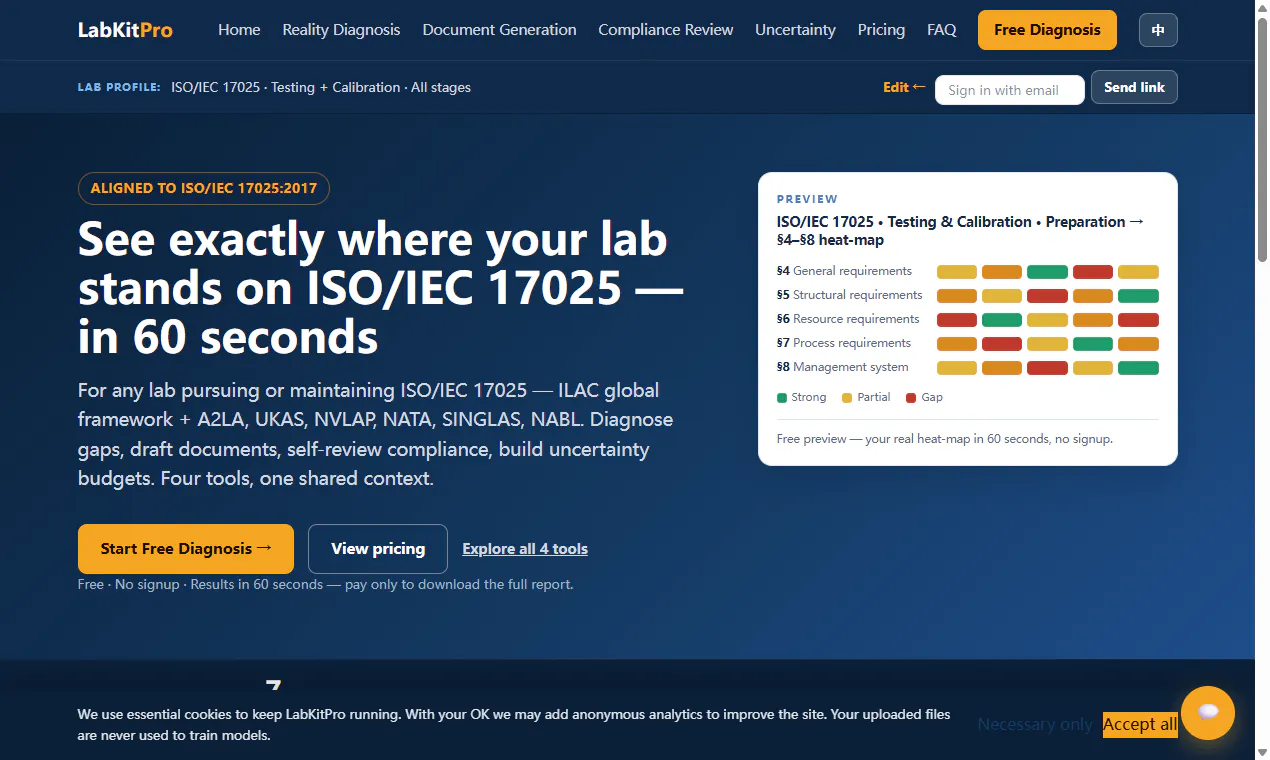Click View pricing button
Image resolution: width=1270 pixels, height=760 pixels.
coord(378,548)
